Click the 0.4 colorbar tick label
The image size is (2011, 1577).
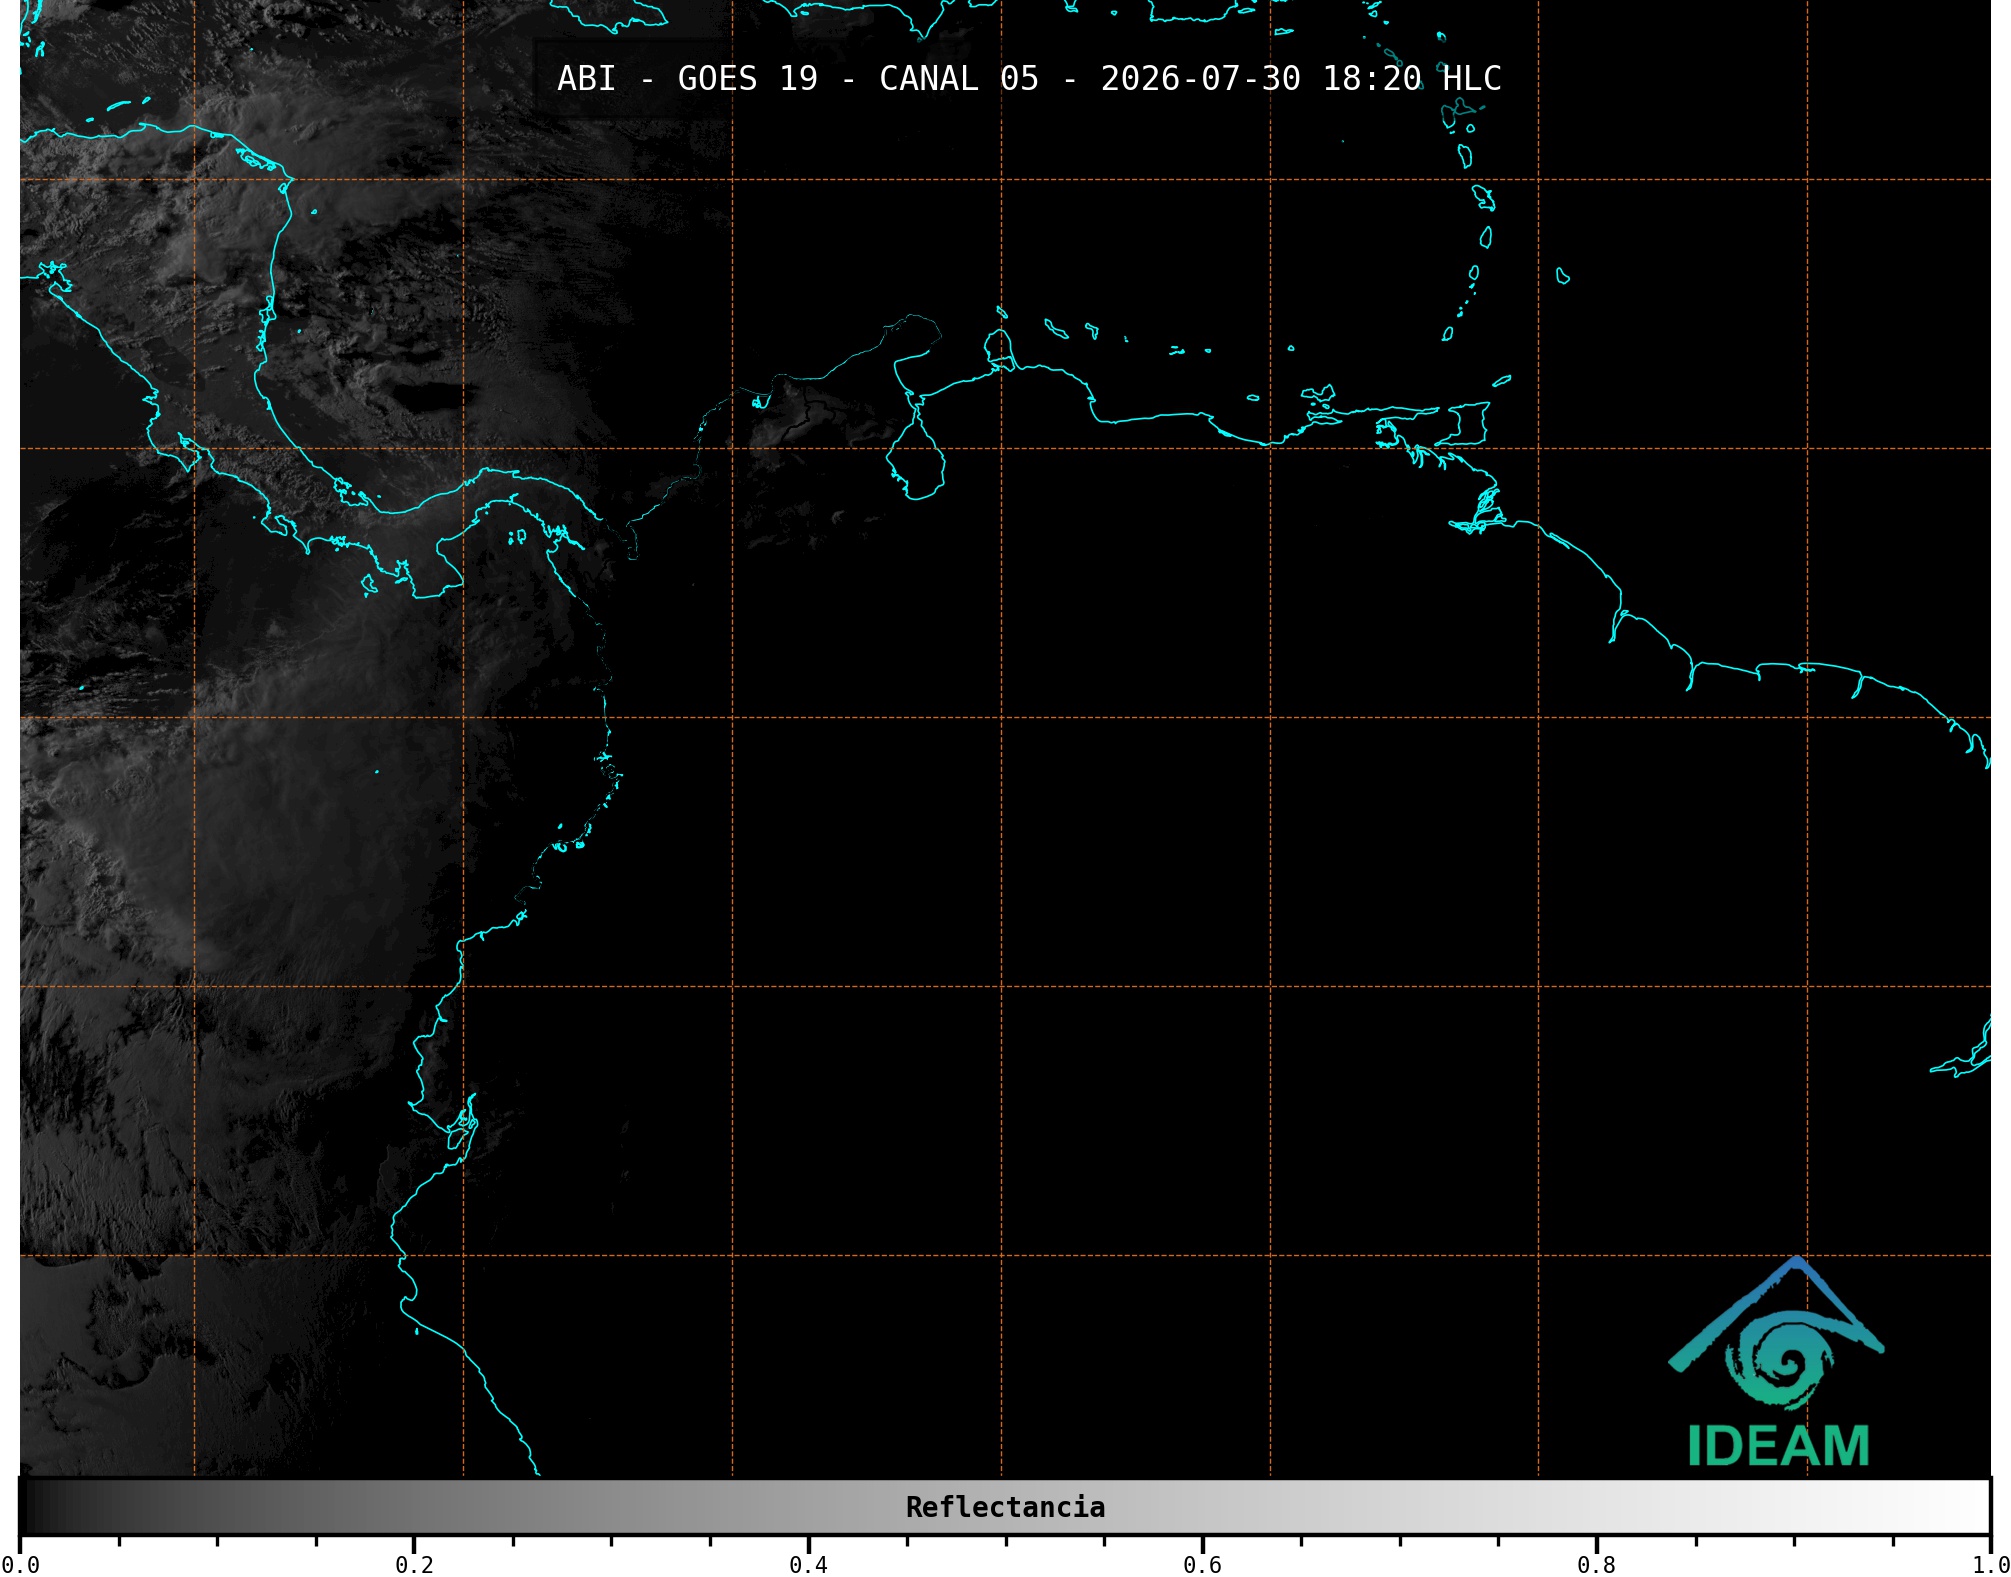point(808,1564)
